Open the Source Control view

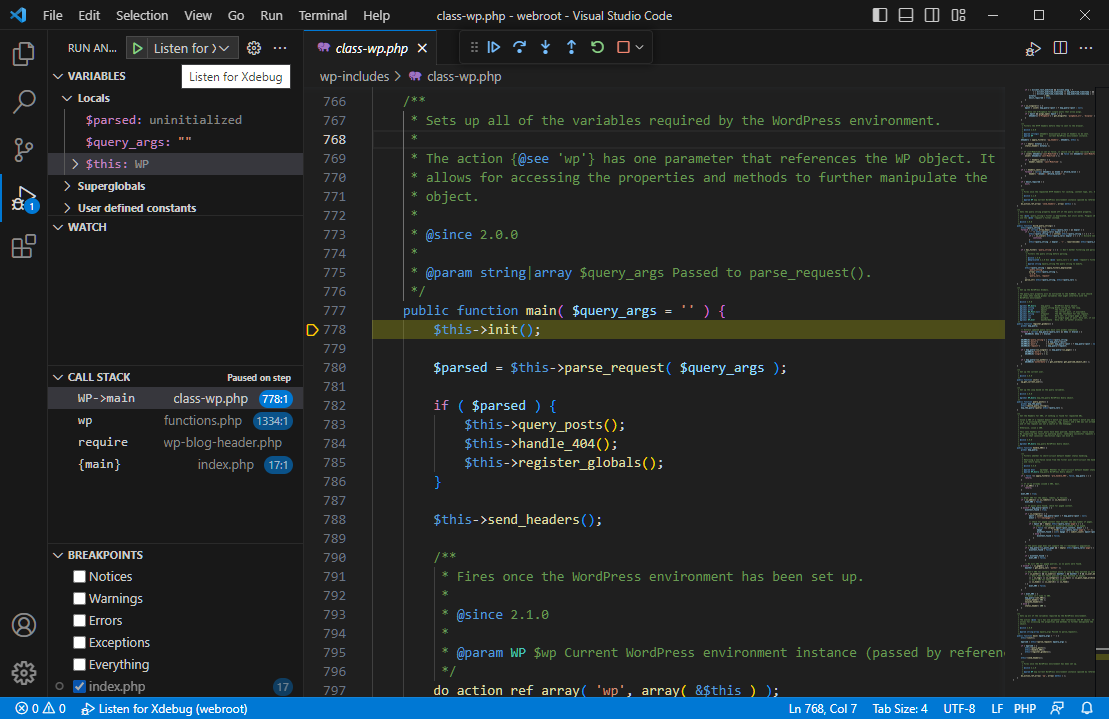[x=23, y=150]
